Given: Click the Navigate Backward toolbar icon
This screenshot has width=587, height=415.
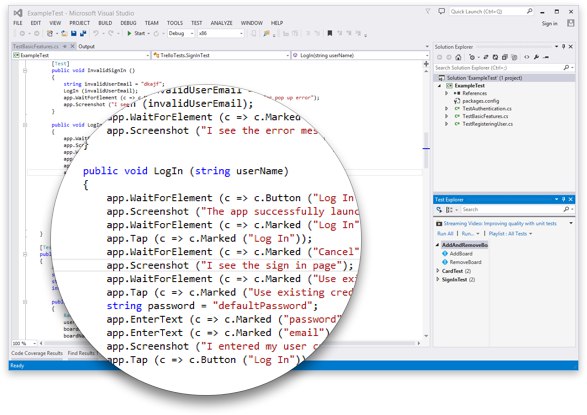Looking at the screenshot, I should coord(22,33).
